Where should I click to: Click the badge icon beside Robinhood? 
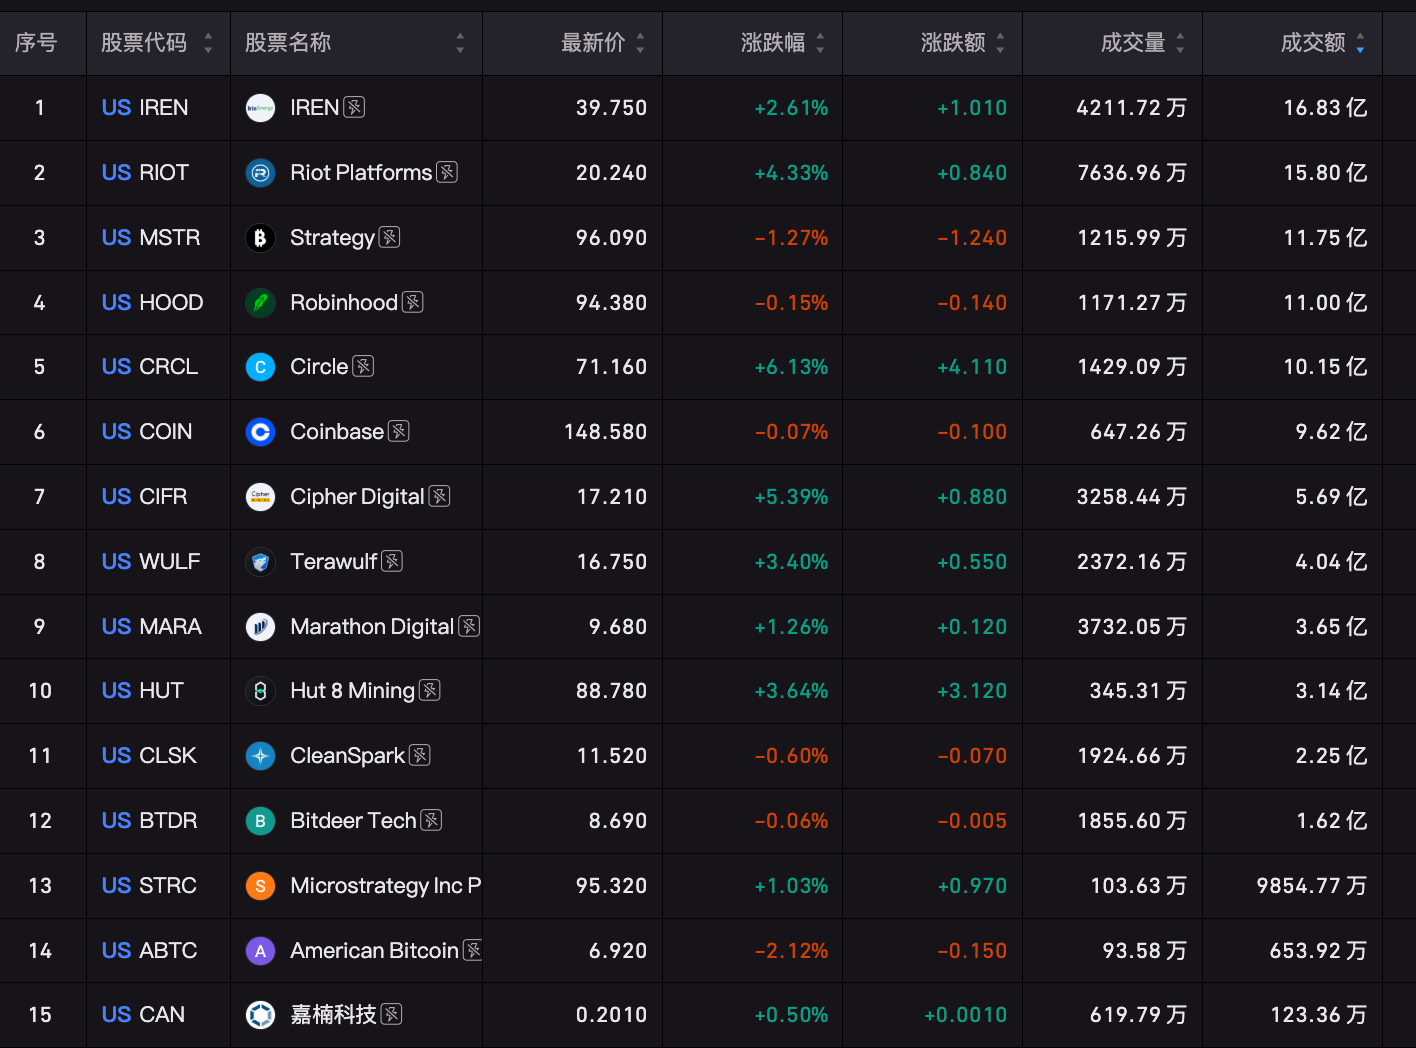pyautogui.click(x=413, y=302)
